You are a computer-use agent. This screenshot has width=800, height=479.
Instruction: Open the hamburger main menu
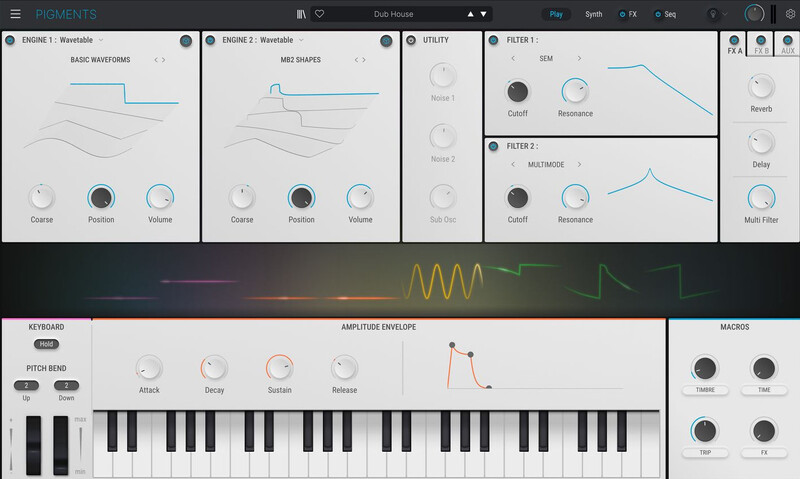[15, 14]
